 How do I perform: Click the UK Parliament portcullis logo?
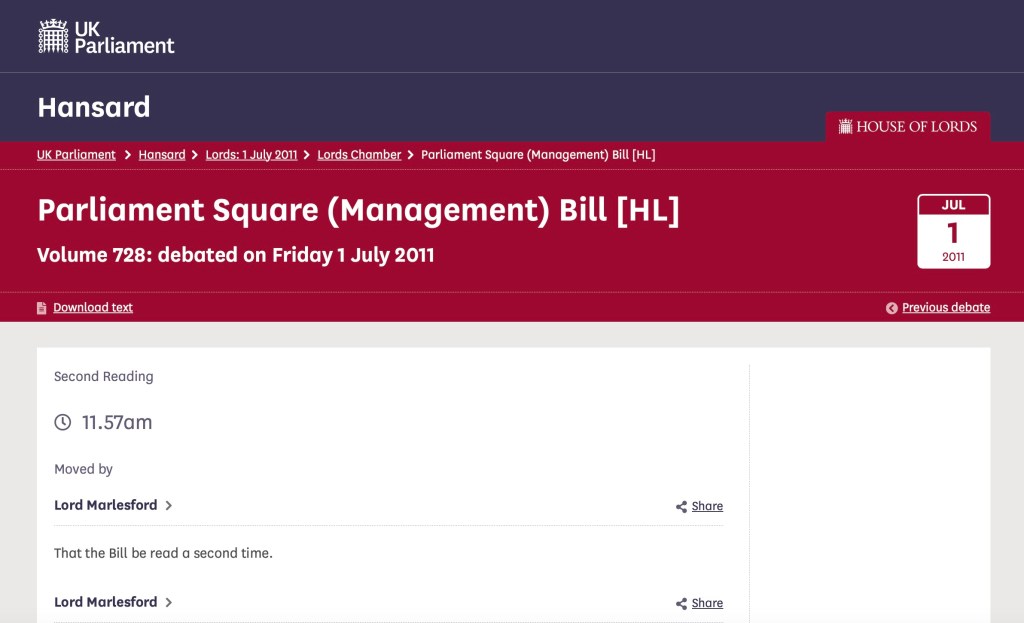tap(53, 36)
